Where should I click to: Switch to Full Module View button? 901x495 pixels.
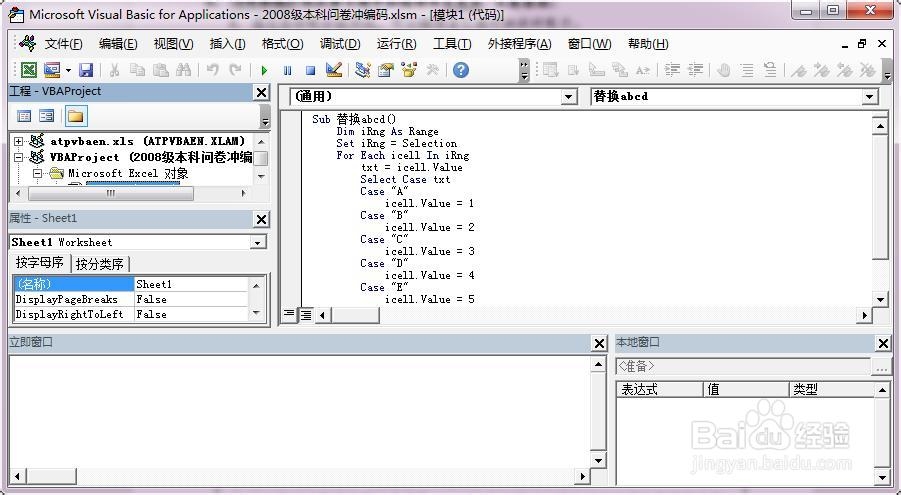pyautogui.click(x=306, y=314)
